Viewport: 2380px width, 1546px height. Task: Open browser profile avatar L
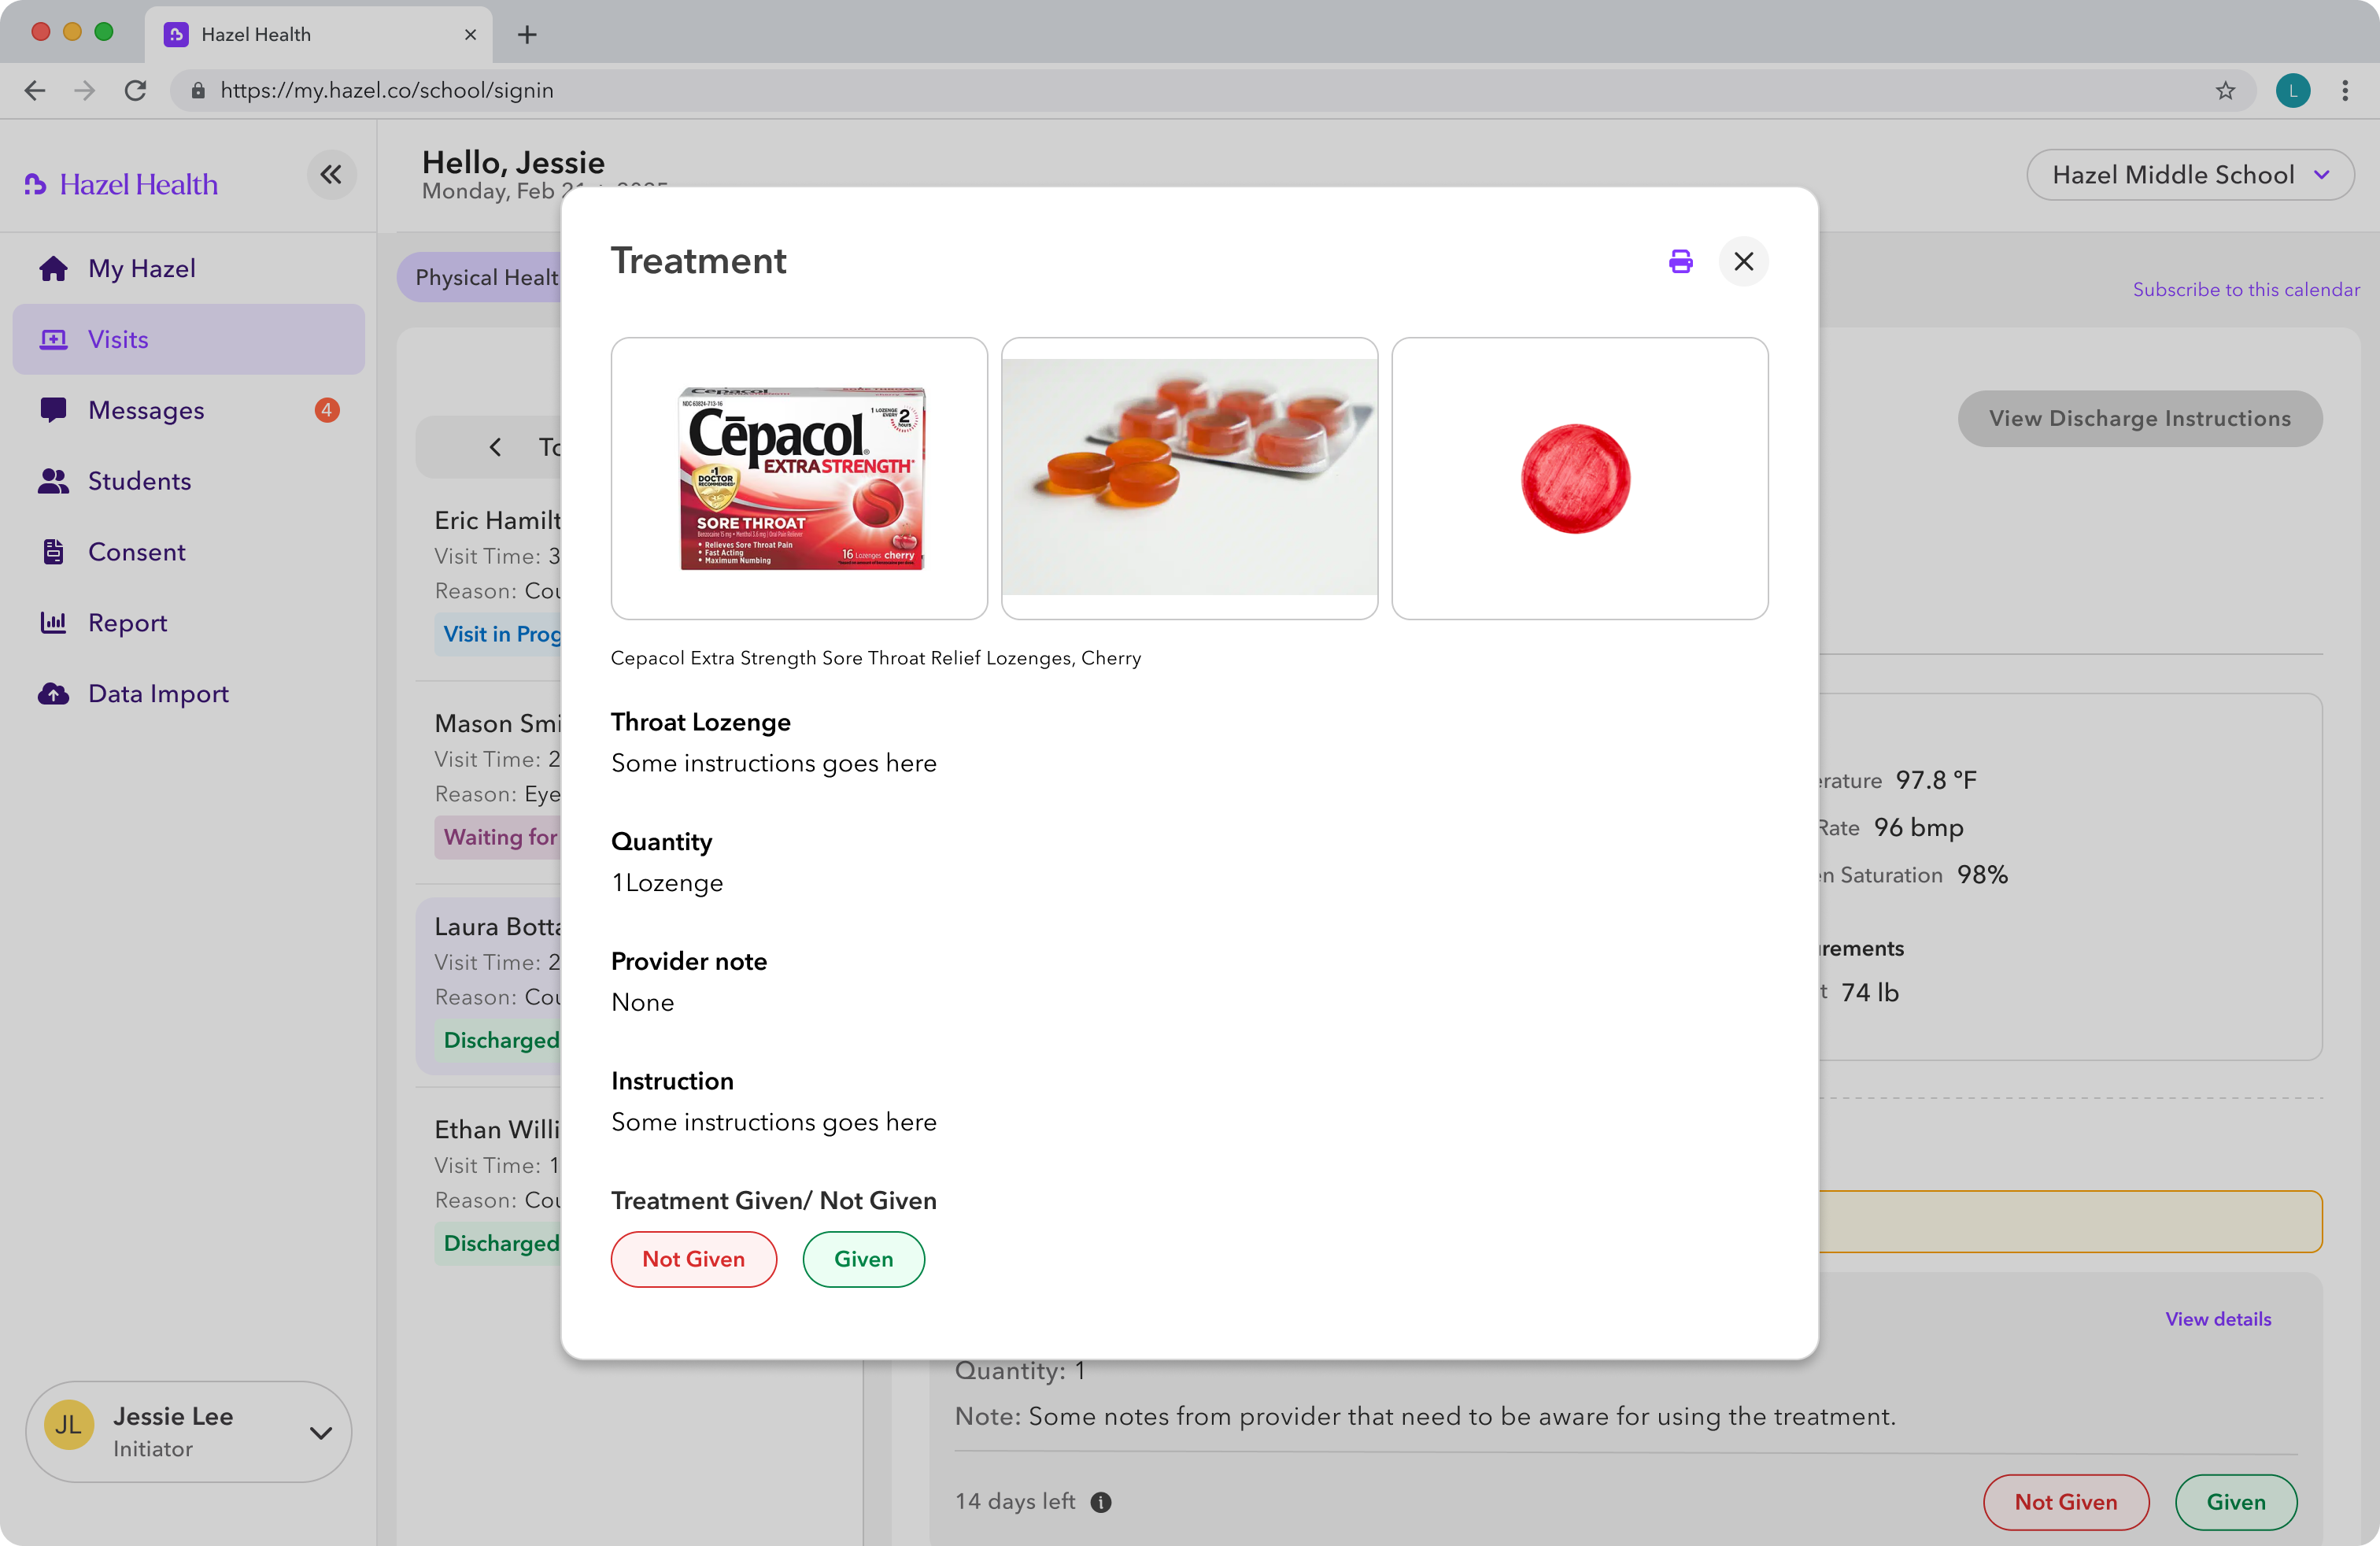[x=2292, y=90]
